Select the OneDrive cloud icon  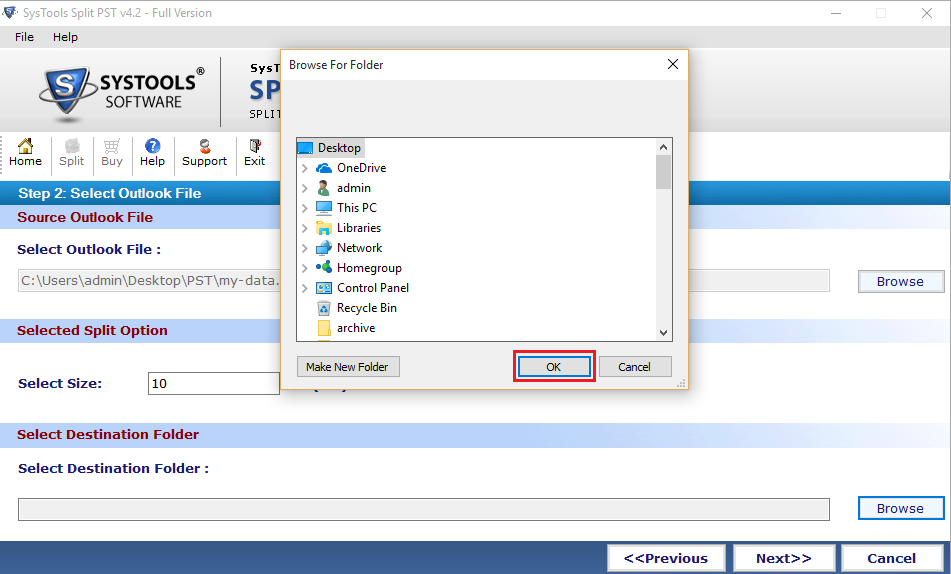point(324,168)
